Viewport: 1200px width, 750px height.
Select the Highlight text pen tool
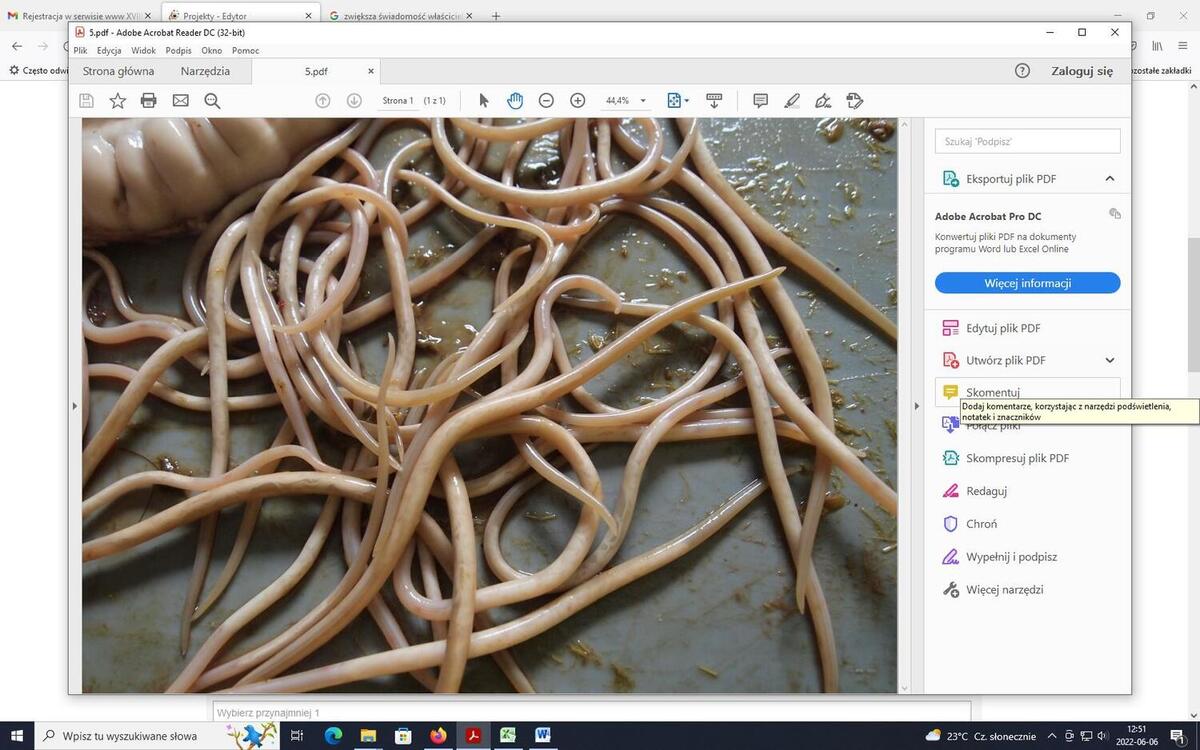coord(792,100)
